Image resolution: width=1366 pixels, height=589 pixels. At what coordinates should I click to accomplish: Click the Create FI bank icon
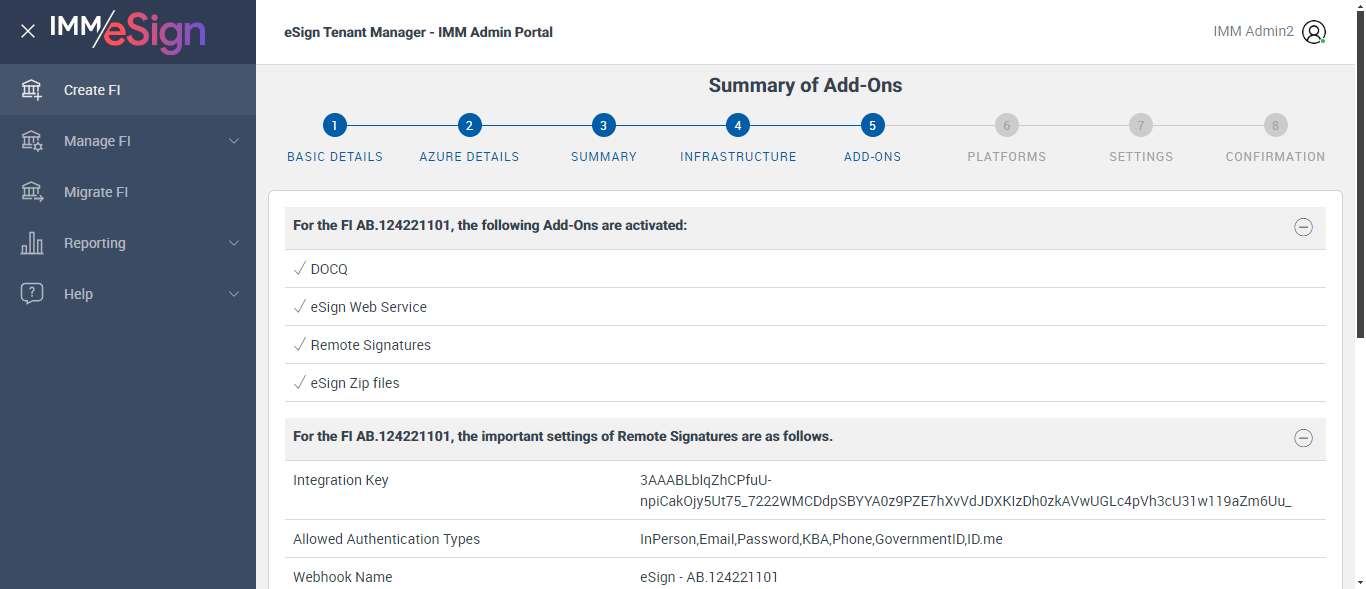coord(32,90)
